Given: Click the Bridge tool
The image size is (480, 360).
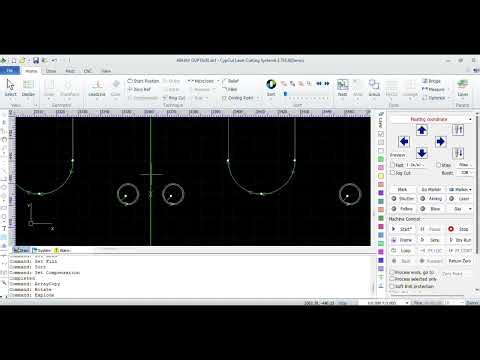Looking at the screenshot, I should (x=432, y=81).
